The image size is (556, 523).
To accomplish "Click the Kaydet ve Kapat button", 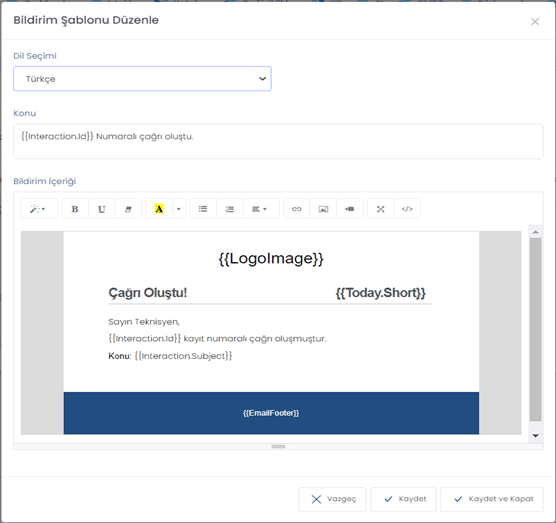I will coord(492,499).
